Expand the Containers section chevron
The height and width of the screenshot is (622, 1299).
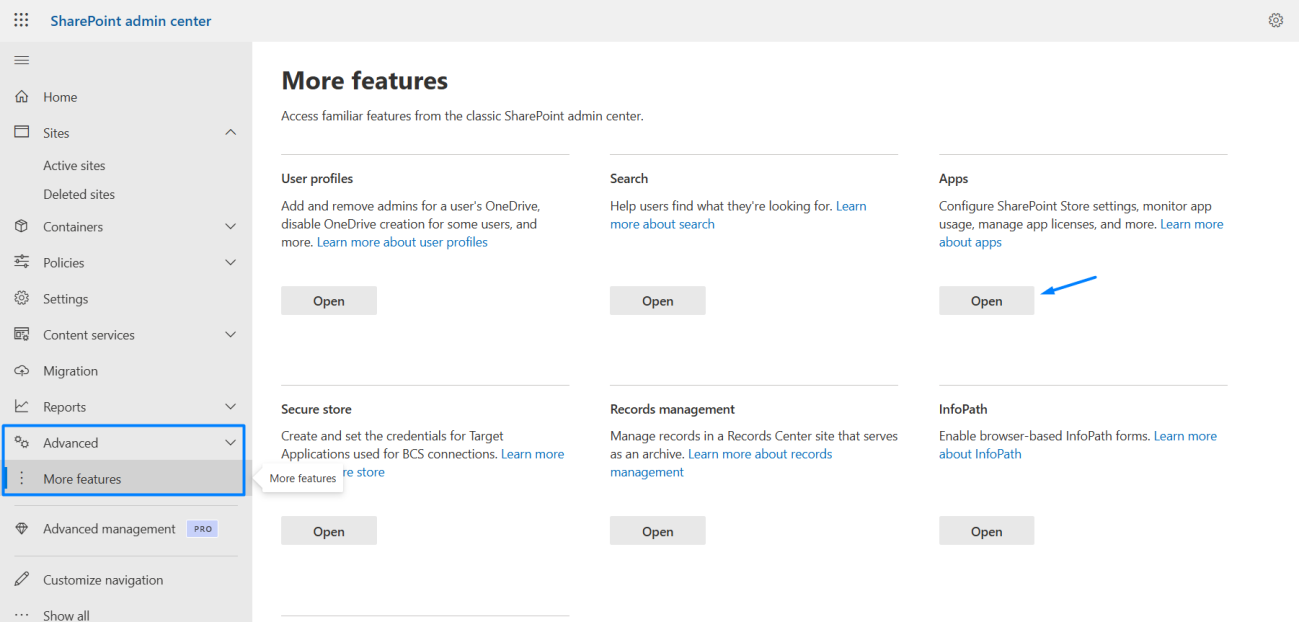click(231, 227)
